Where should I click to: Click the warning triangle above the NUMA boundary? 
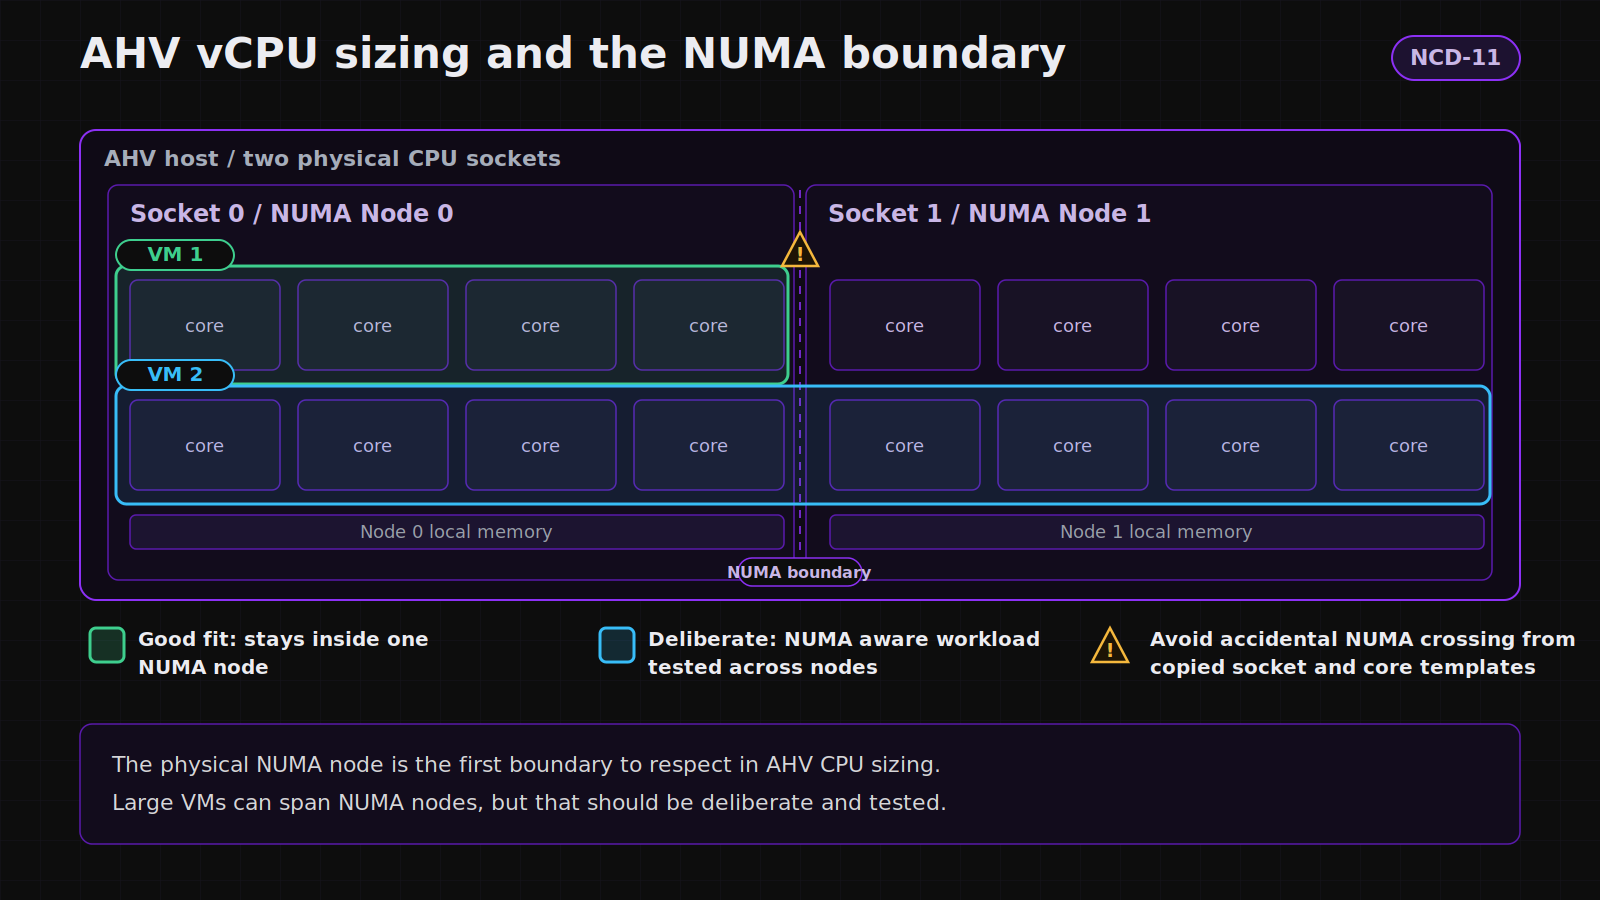pos(800,251)
